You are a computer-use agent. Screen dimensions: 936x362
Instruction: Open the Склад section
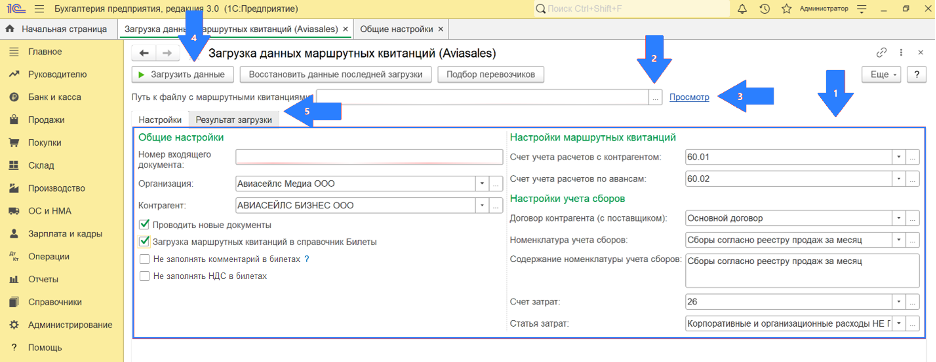[x=41, y=165]
